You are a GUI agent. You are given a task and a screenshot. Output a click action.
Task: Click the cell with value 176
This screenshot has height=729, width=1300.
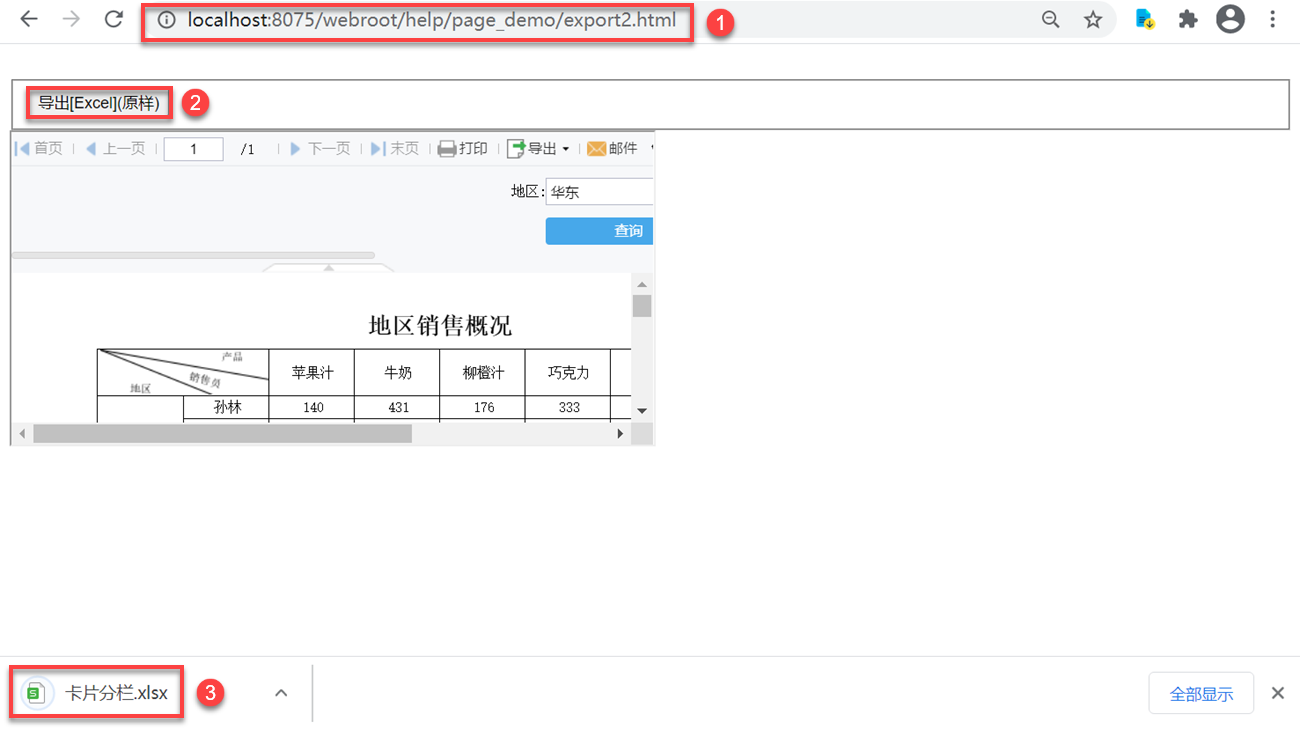(x=482, y=408)
